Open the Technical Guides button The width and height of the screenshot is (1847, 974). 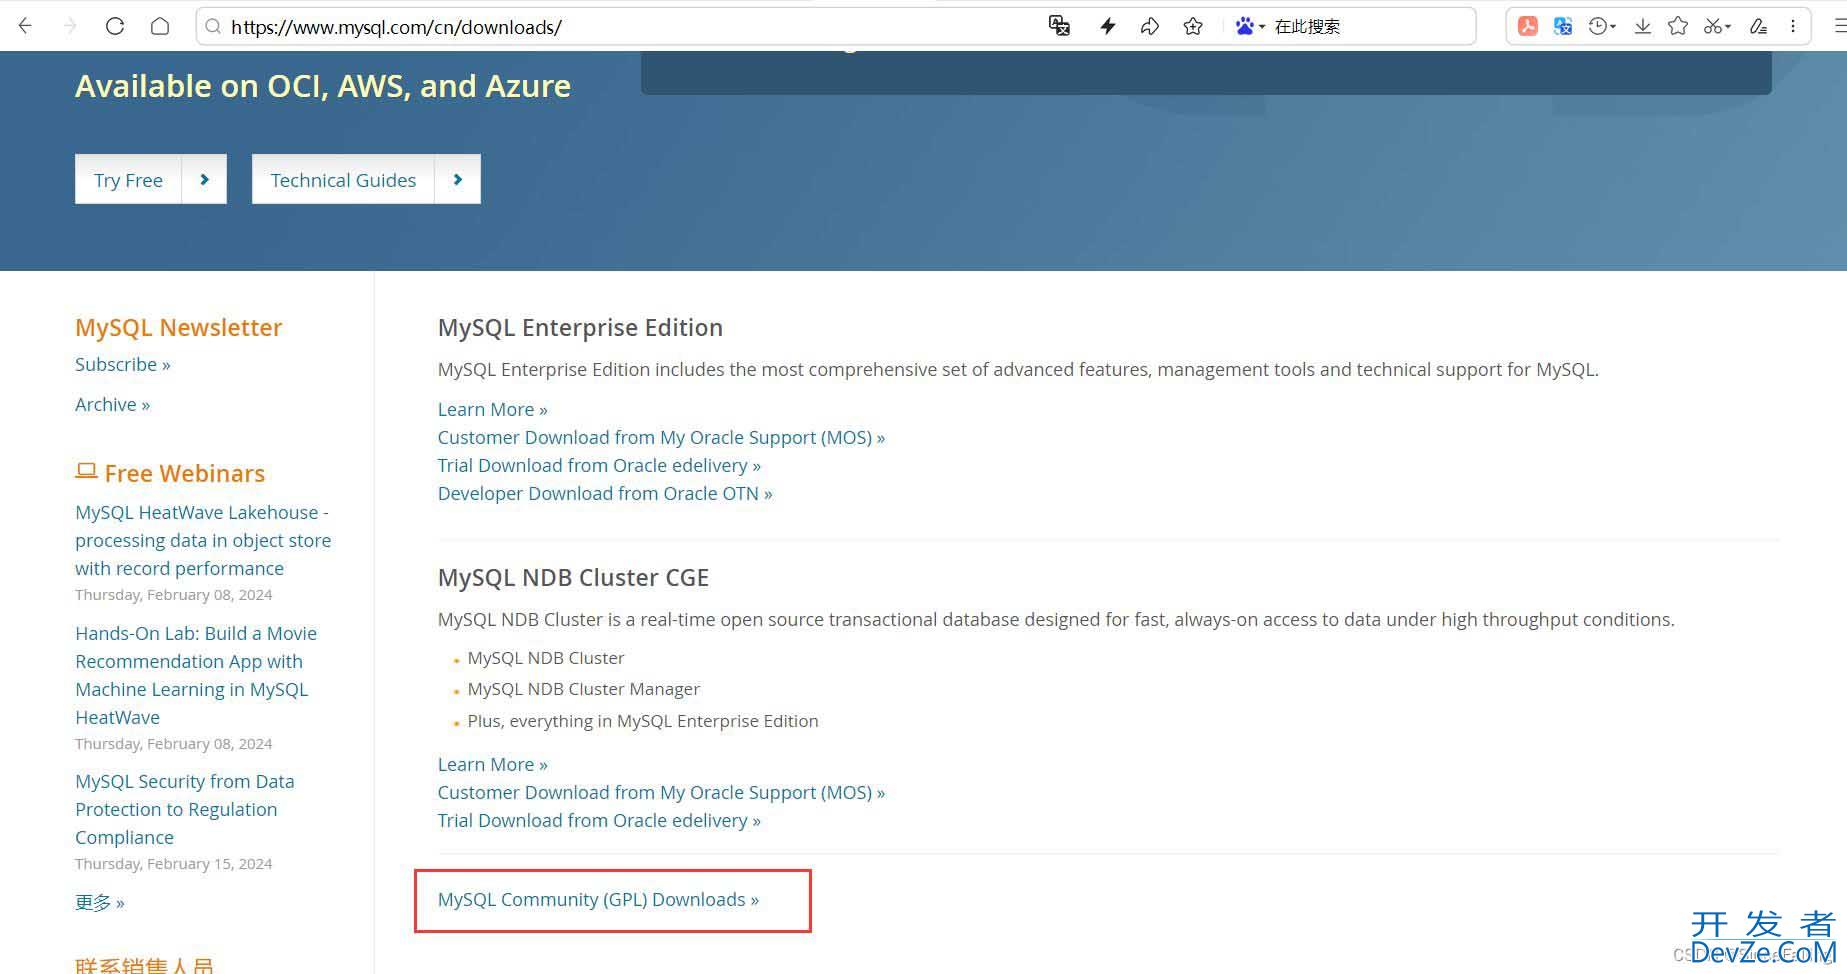pyautogui.click(x=343, y=179)
